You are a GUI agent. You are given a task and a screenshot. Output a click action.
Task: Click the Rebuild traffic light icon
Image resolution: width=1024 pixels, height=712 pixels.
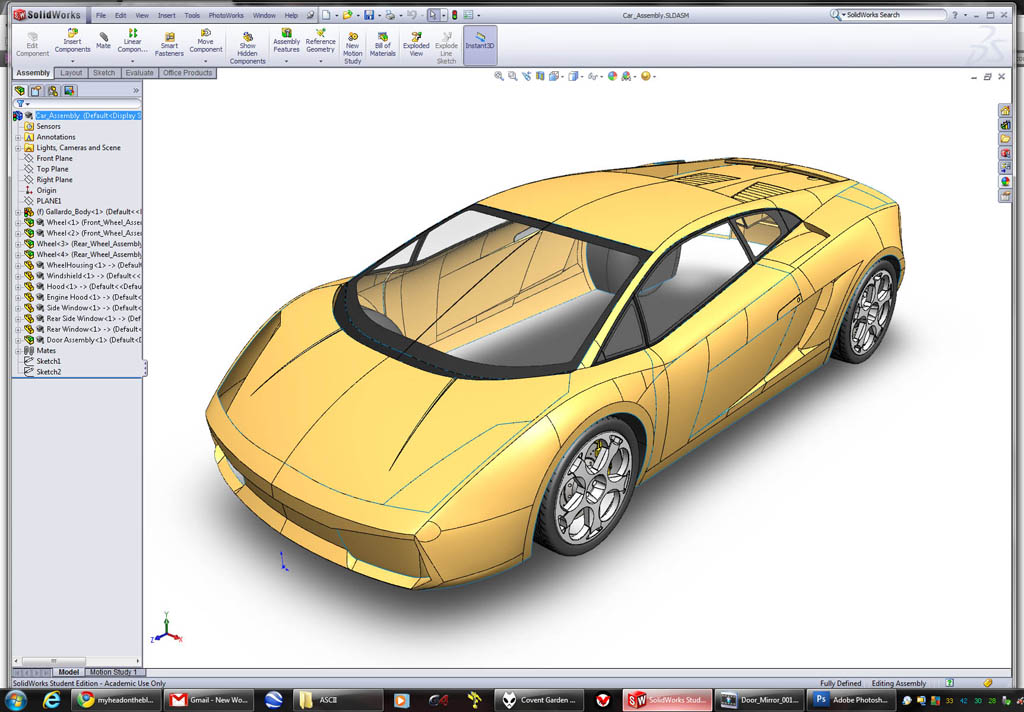(455, 14)
